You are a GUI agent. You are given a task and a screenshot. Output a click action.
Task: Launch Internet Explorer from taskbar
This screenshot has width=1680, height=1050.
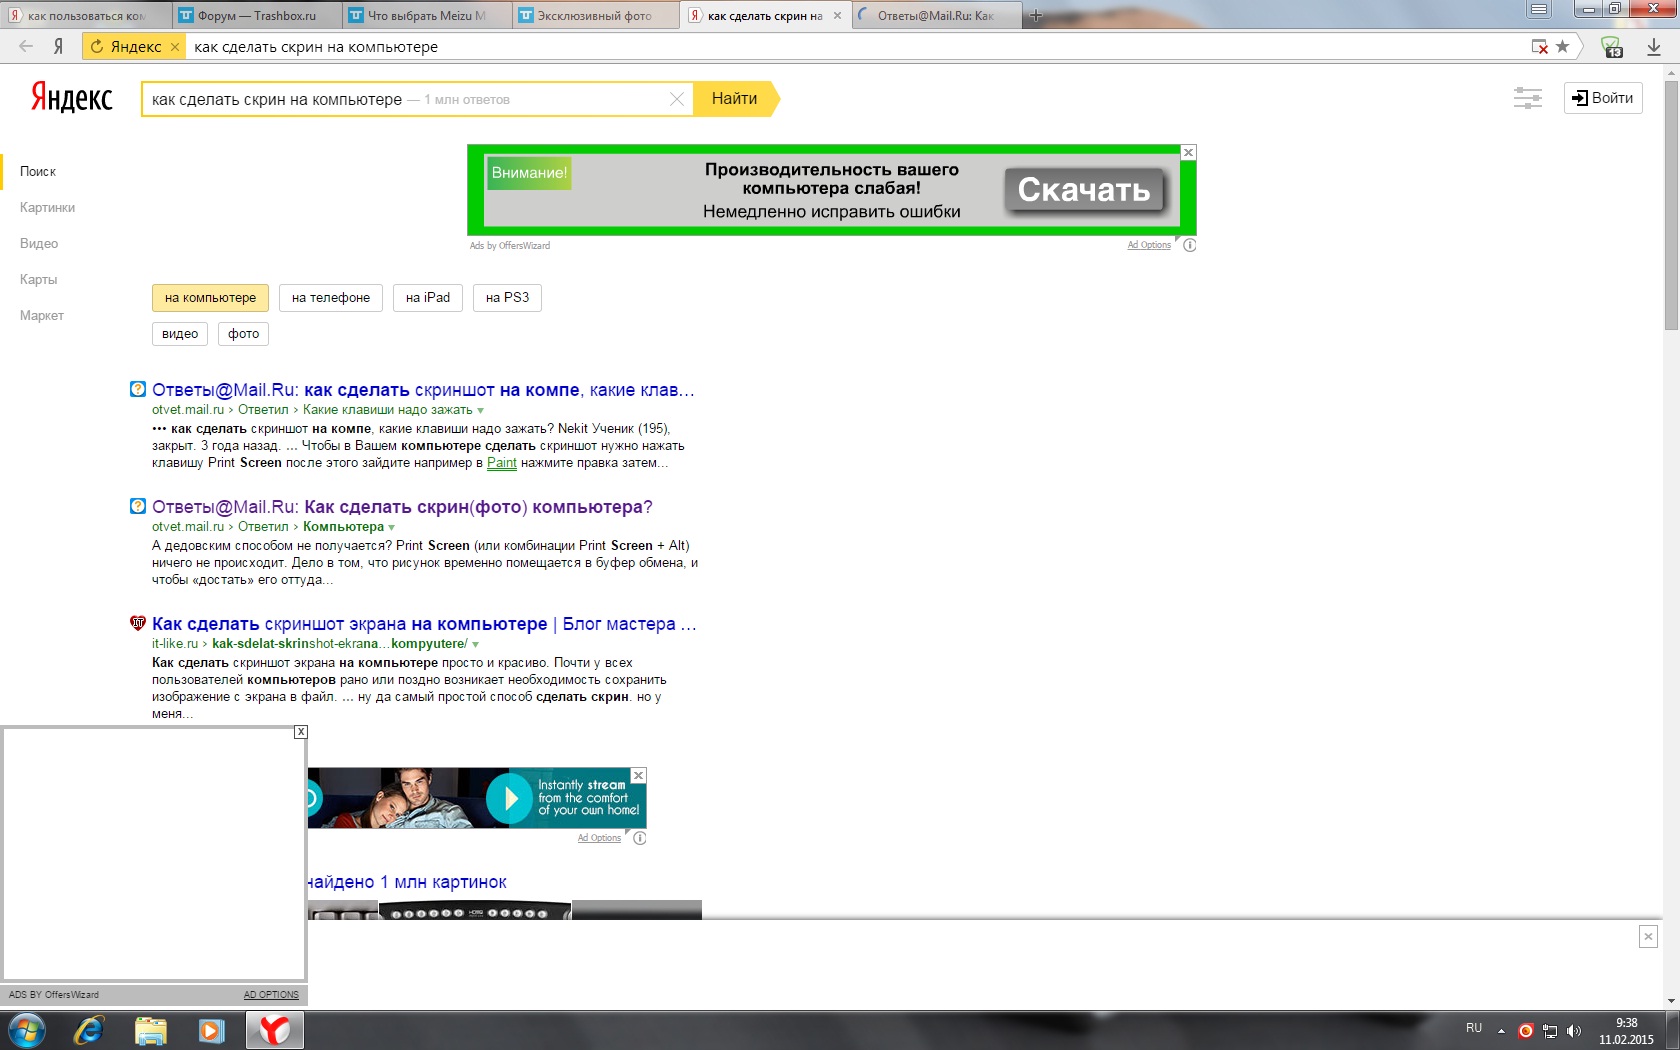(89, 1030)
